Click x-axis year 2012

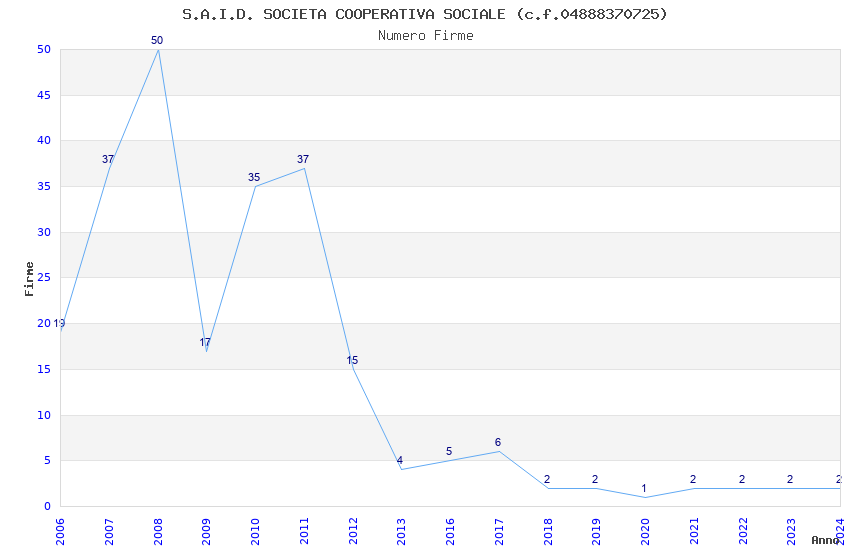(x=352, y=532)
